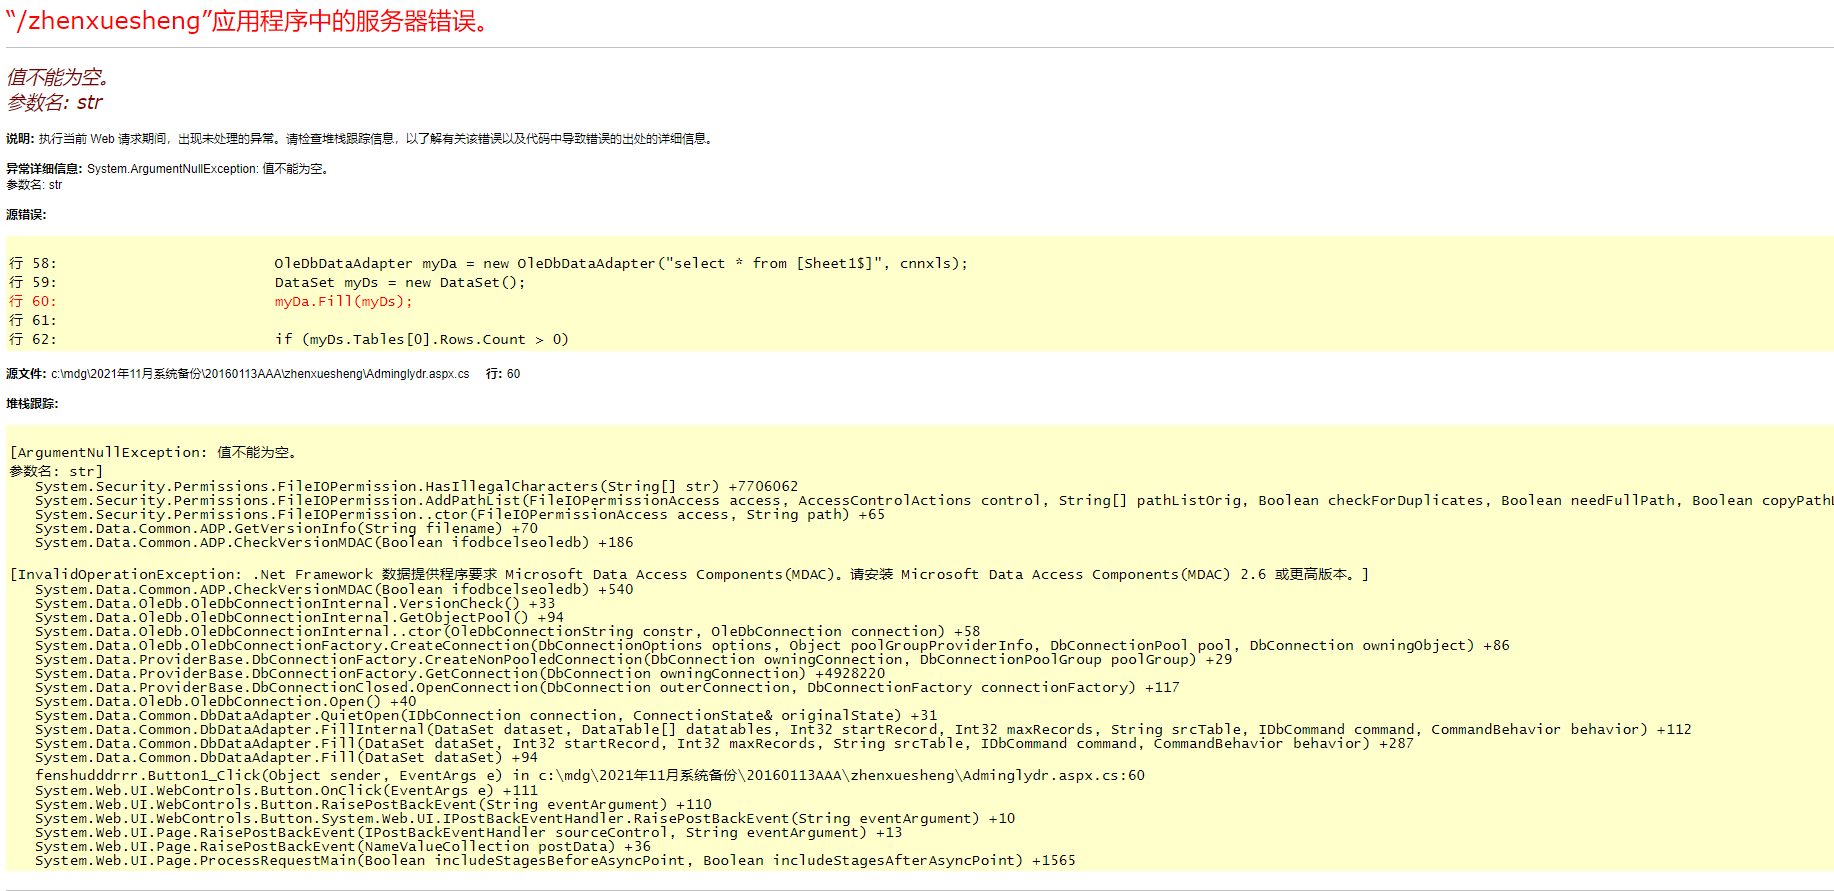Click the stack line 'FileIOPermission.HasIllegalCharacters'

click(x=416, y=487)
